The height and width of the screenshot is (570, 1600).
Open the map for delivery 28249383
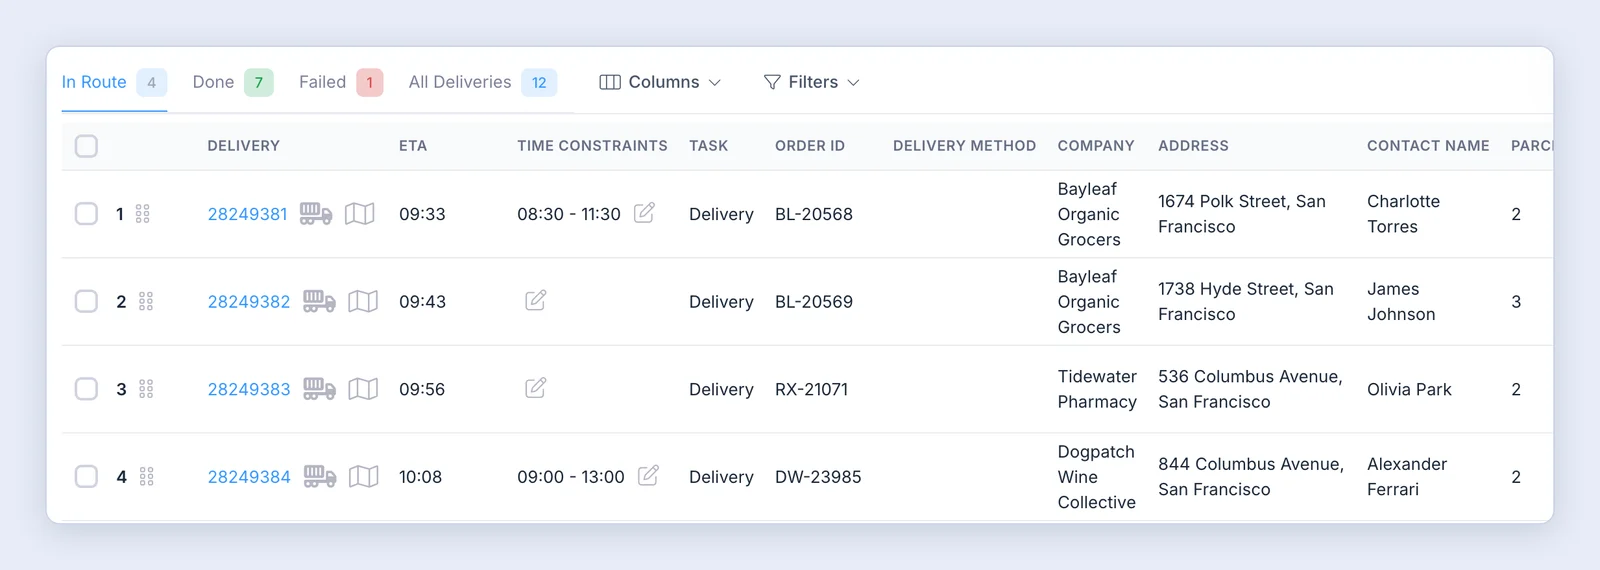[363, 389]
